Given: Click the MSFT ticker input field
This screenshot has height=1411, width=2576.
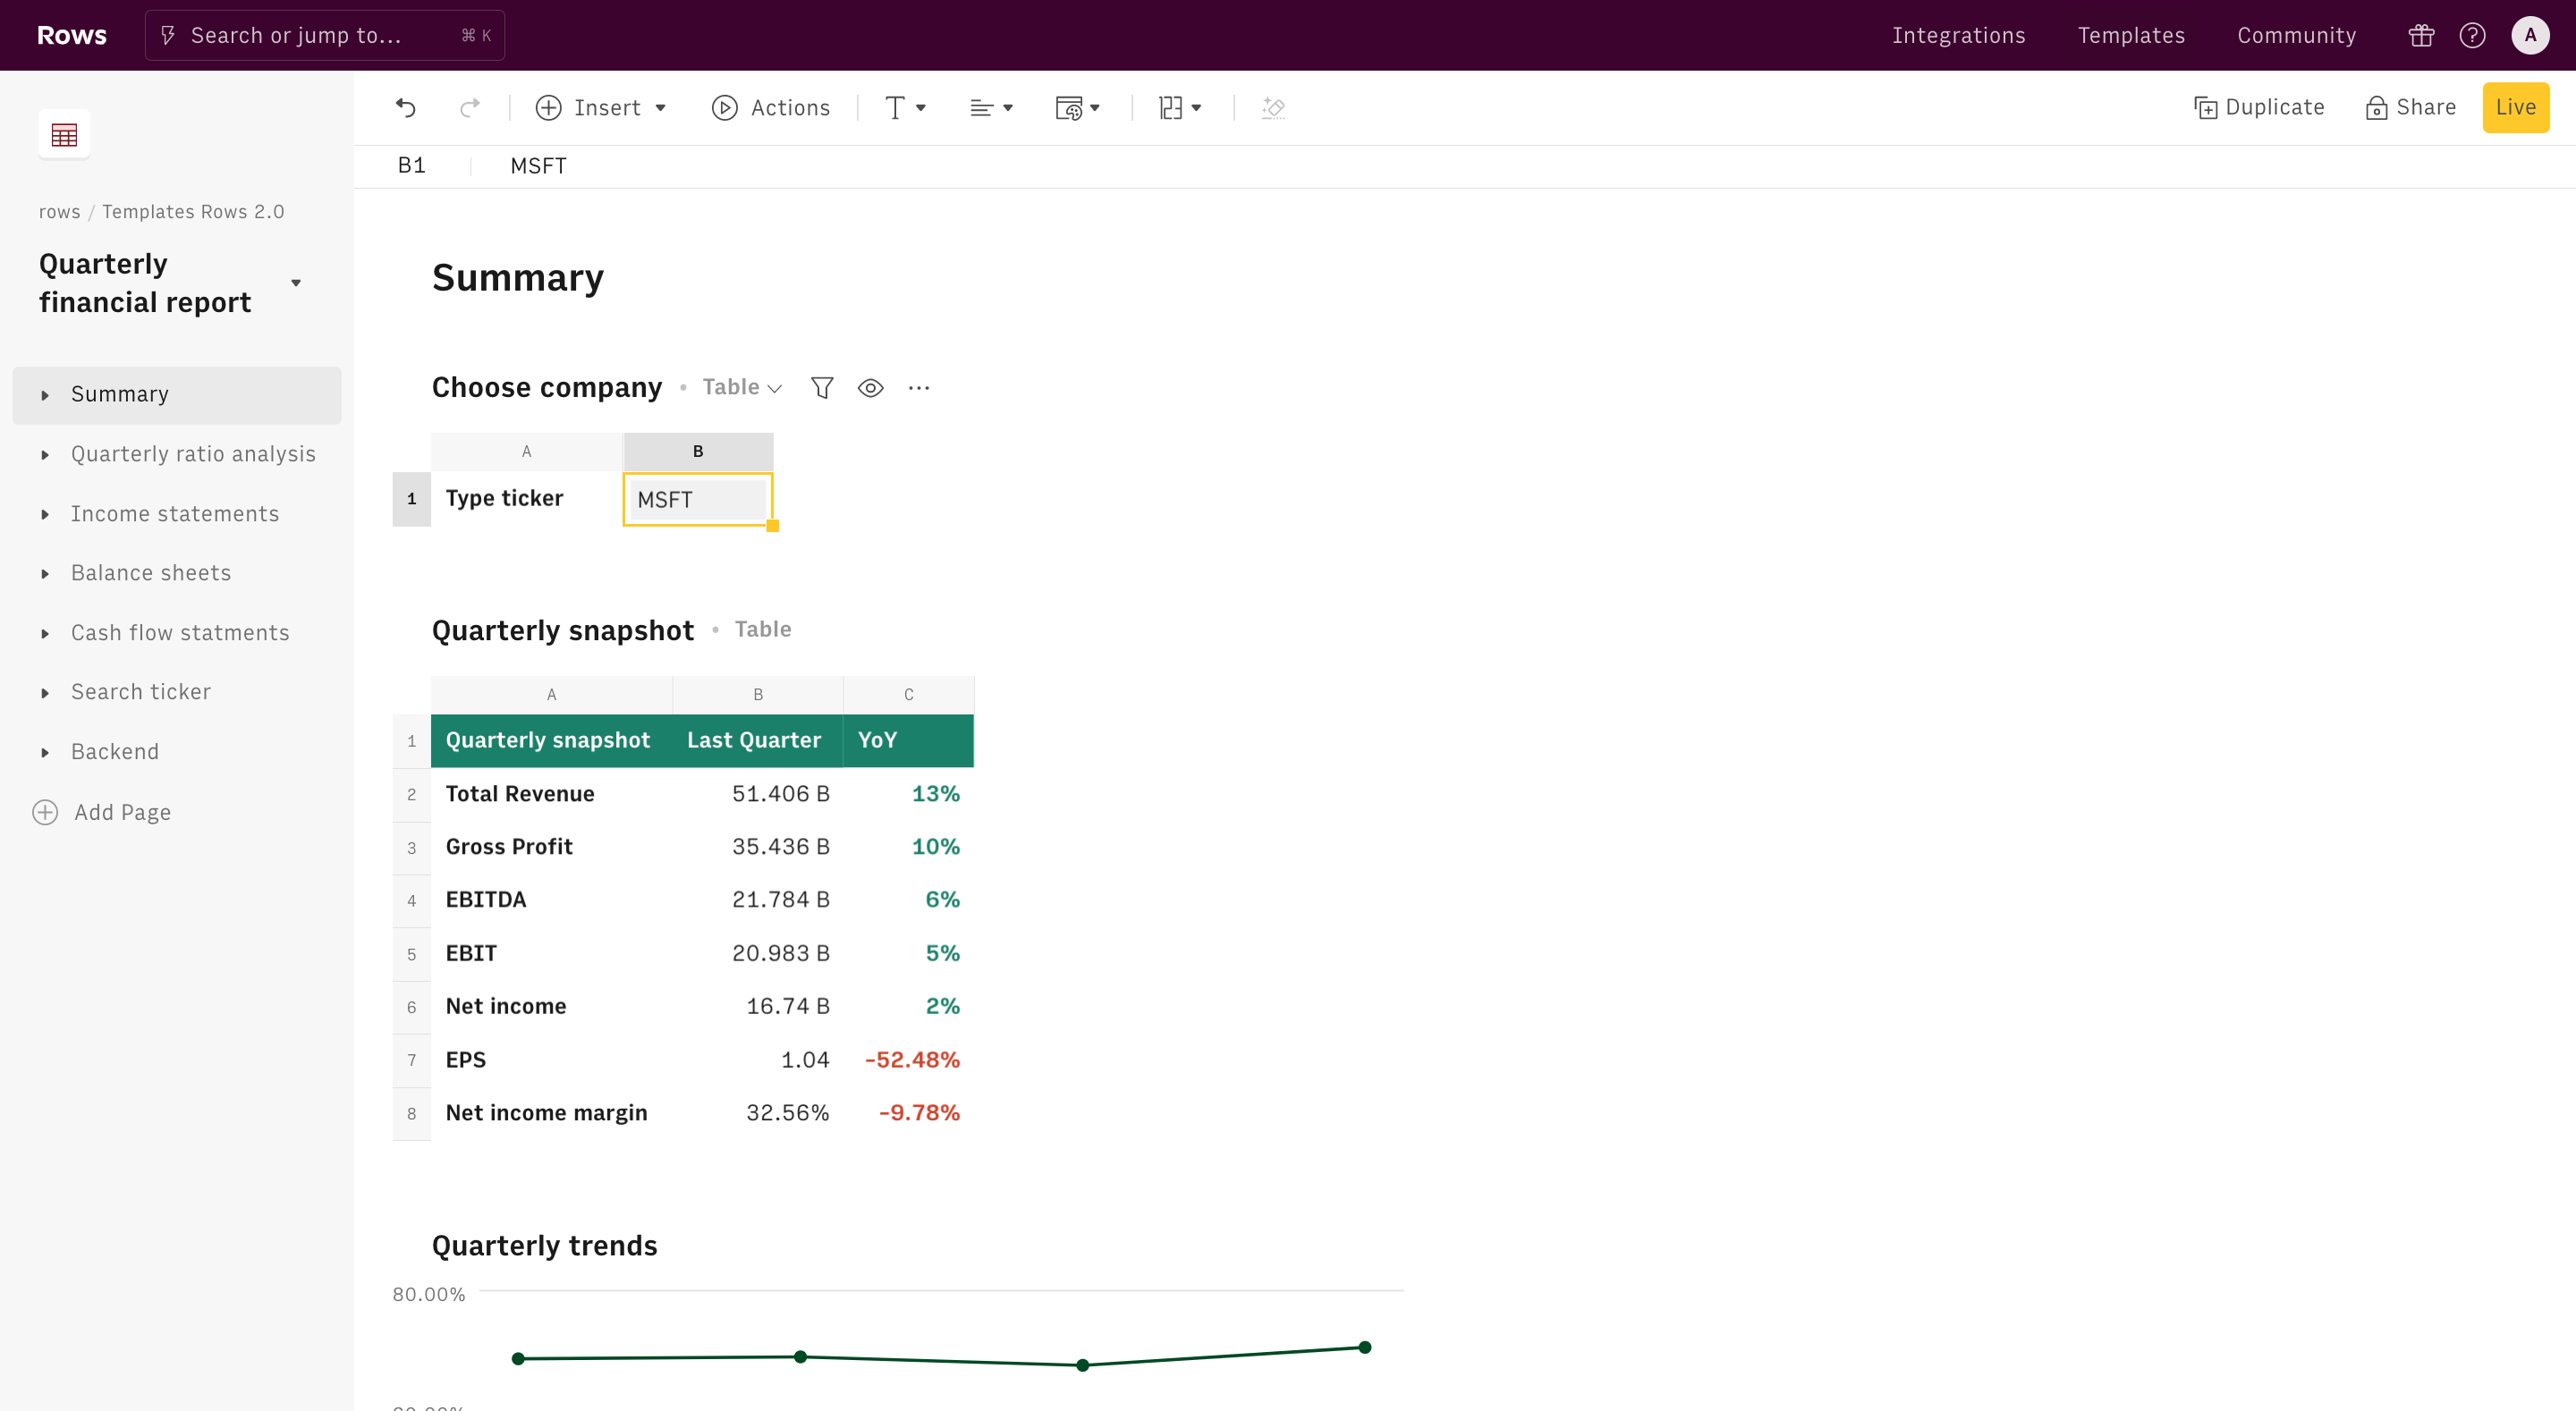Looking at the screenshot, I should pyautogui.click(x=697, y=499).
